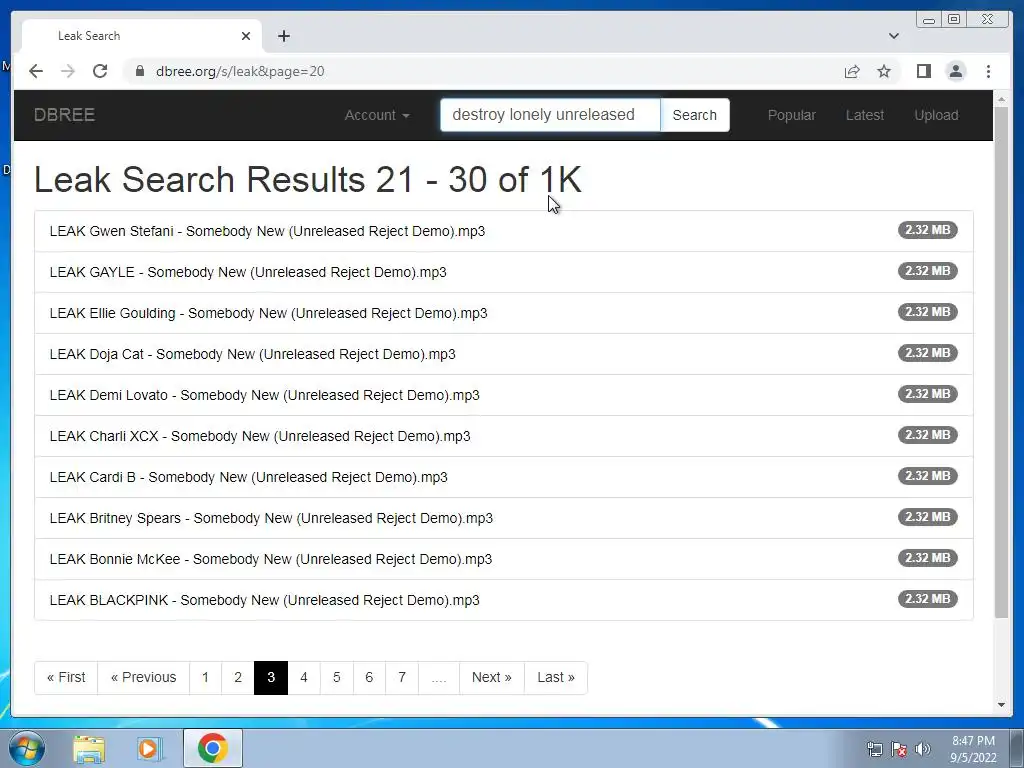The height and width of the screenshot is (768, 1024).
Task: Jump to results page 6
Action: coord(369,678)
